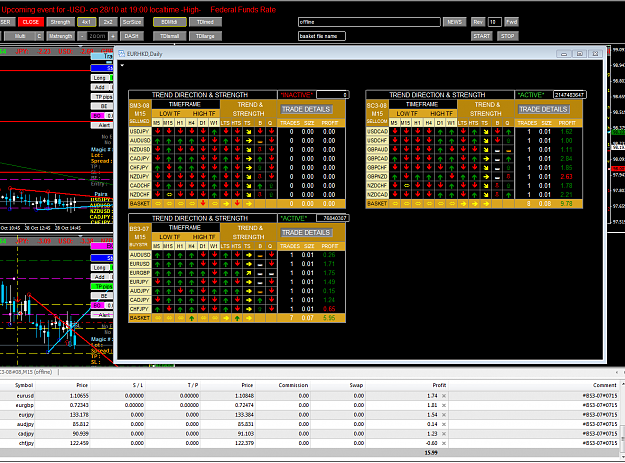The height and width of the screenshot is (463, 625).
Task: Click NZDCHF M15 yellow sideways arrow in SC3-08
Action: 406,186
